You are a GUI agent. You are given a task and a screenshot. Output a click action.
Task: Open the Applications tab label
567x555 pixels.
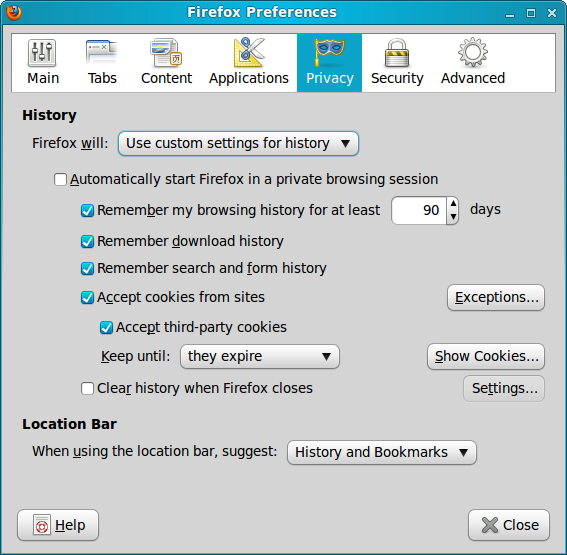249,78
